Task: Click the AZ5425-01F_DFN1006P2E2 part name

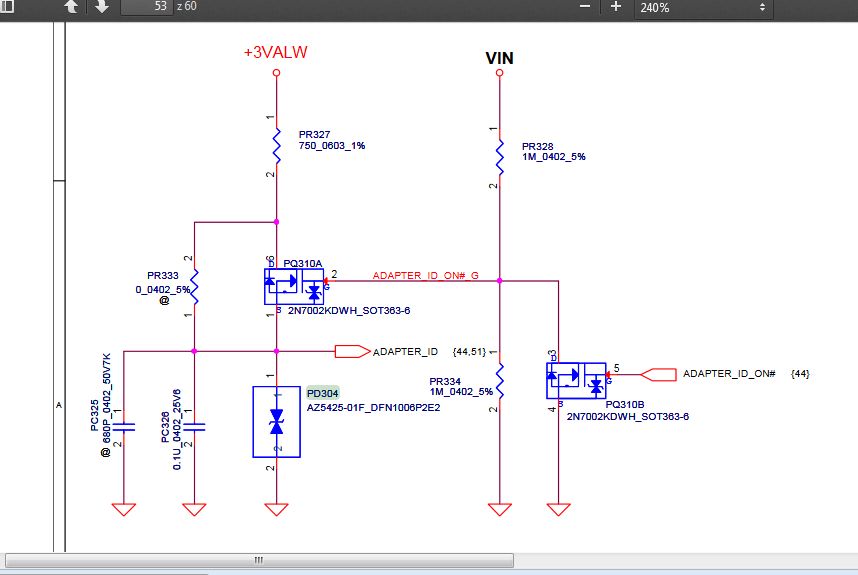Action: [373, 408]
